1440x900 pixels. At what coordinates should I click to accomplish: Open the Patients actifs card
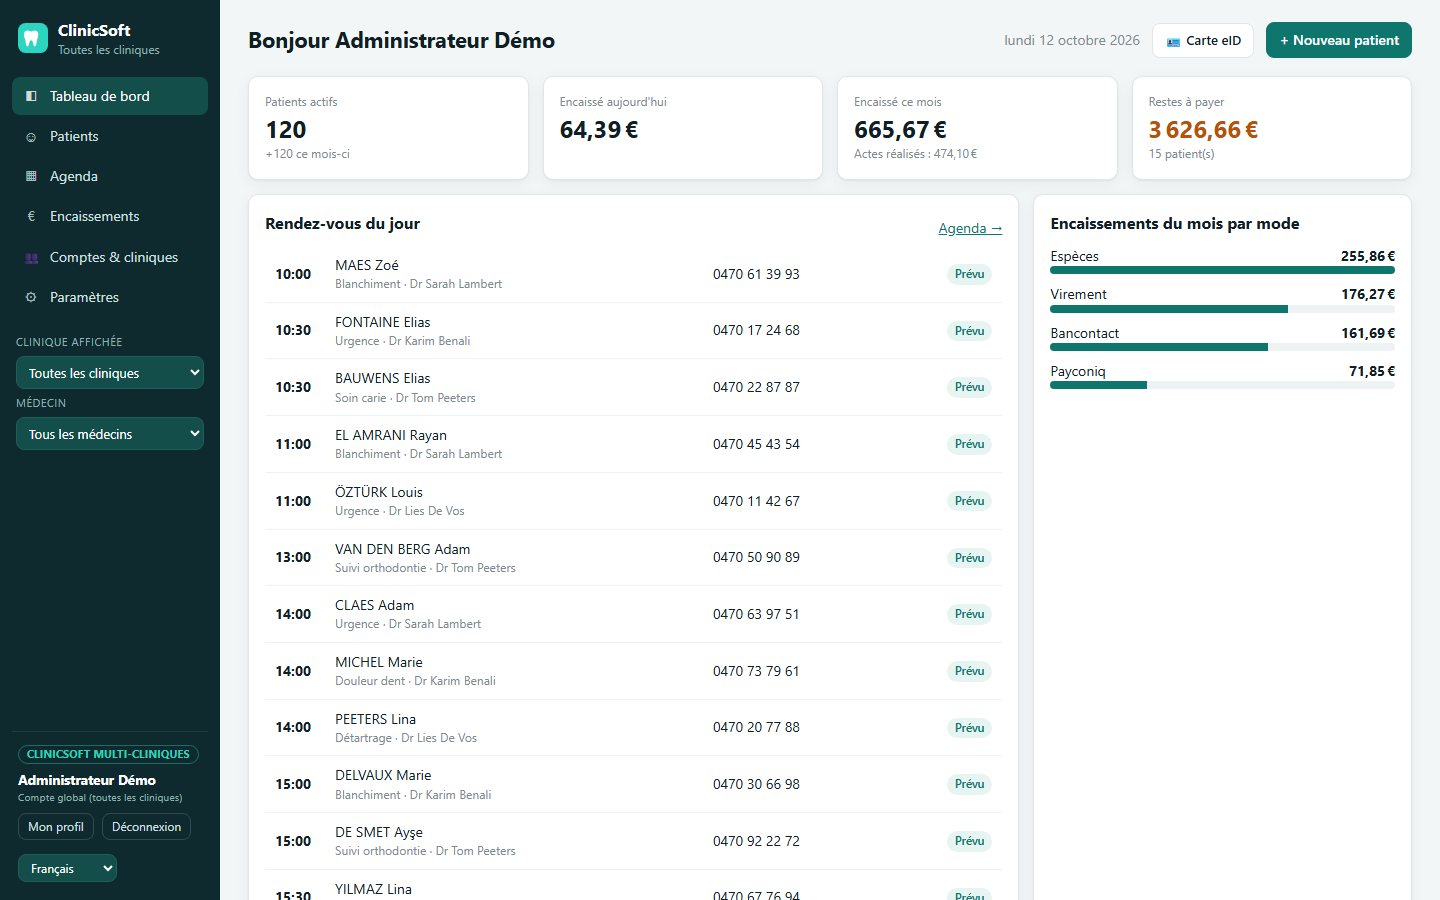click(x=388, y=128)
